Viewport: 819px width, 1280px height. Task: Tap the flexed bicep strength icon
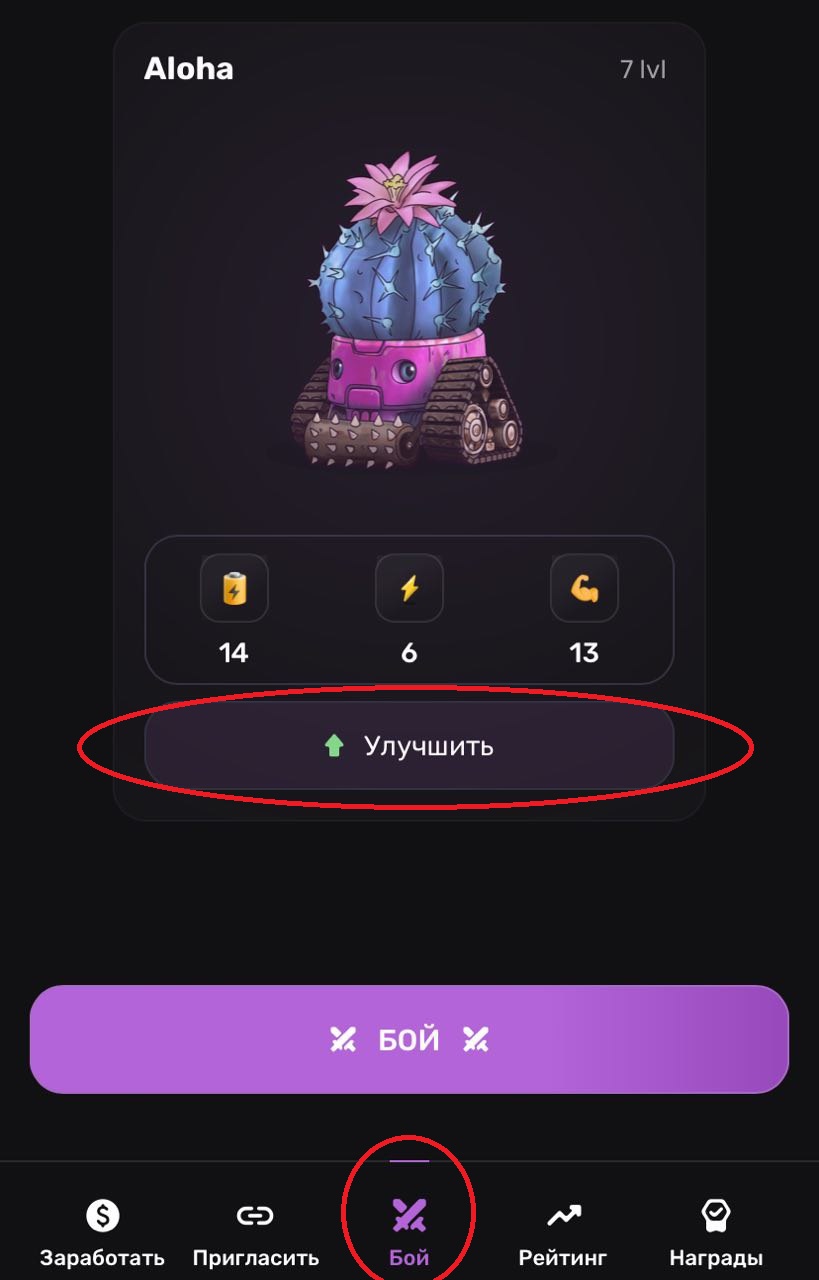tap(584, 588)
